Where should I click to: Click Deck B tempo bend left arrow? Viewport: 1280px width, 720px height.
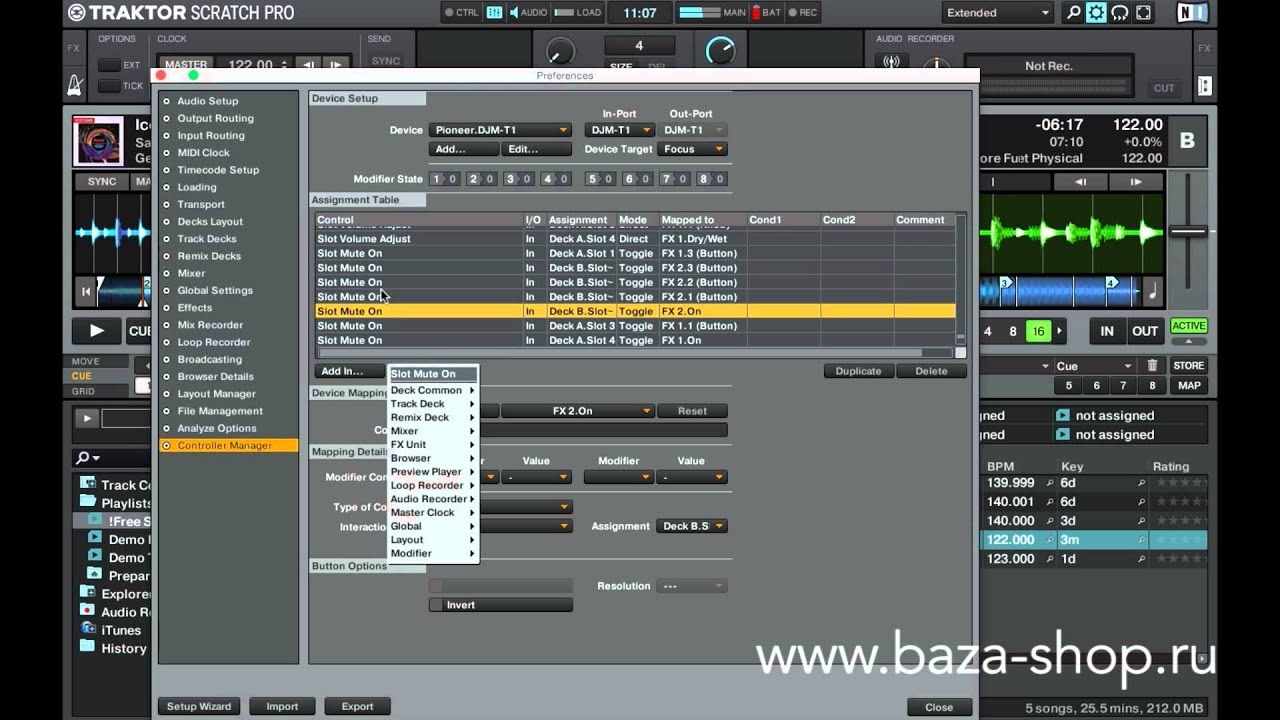[1080, 182]
